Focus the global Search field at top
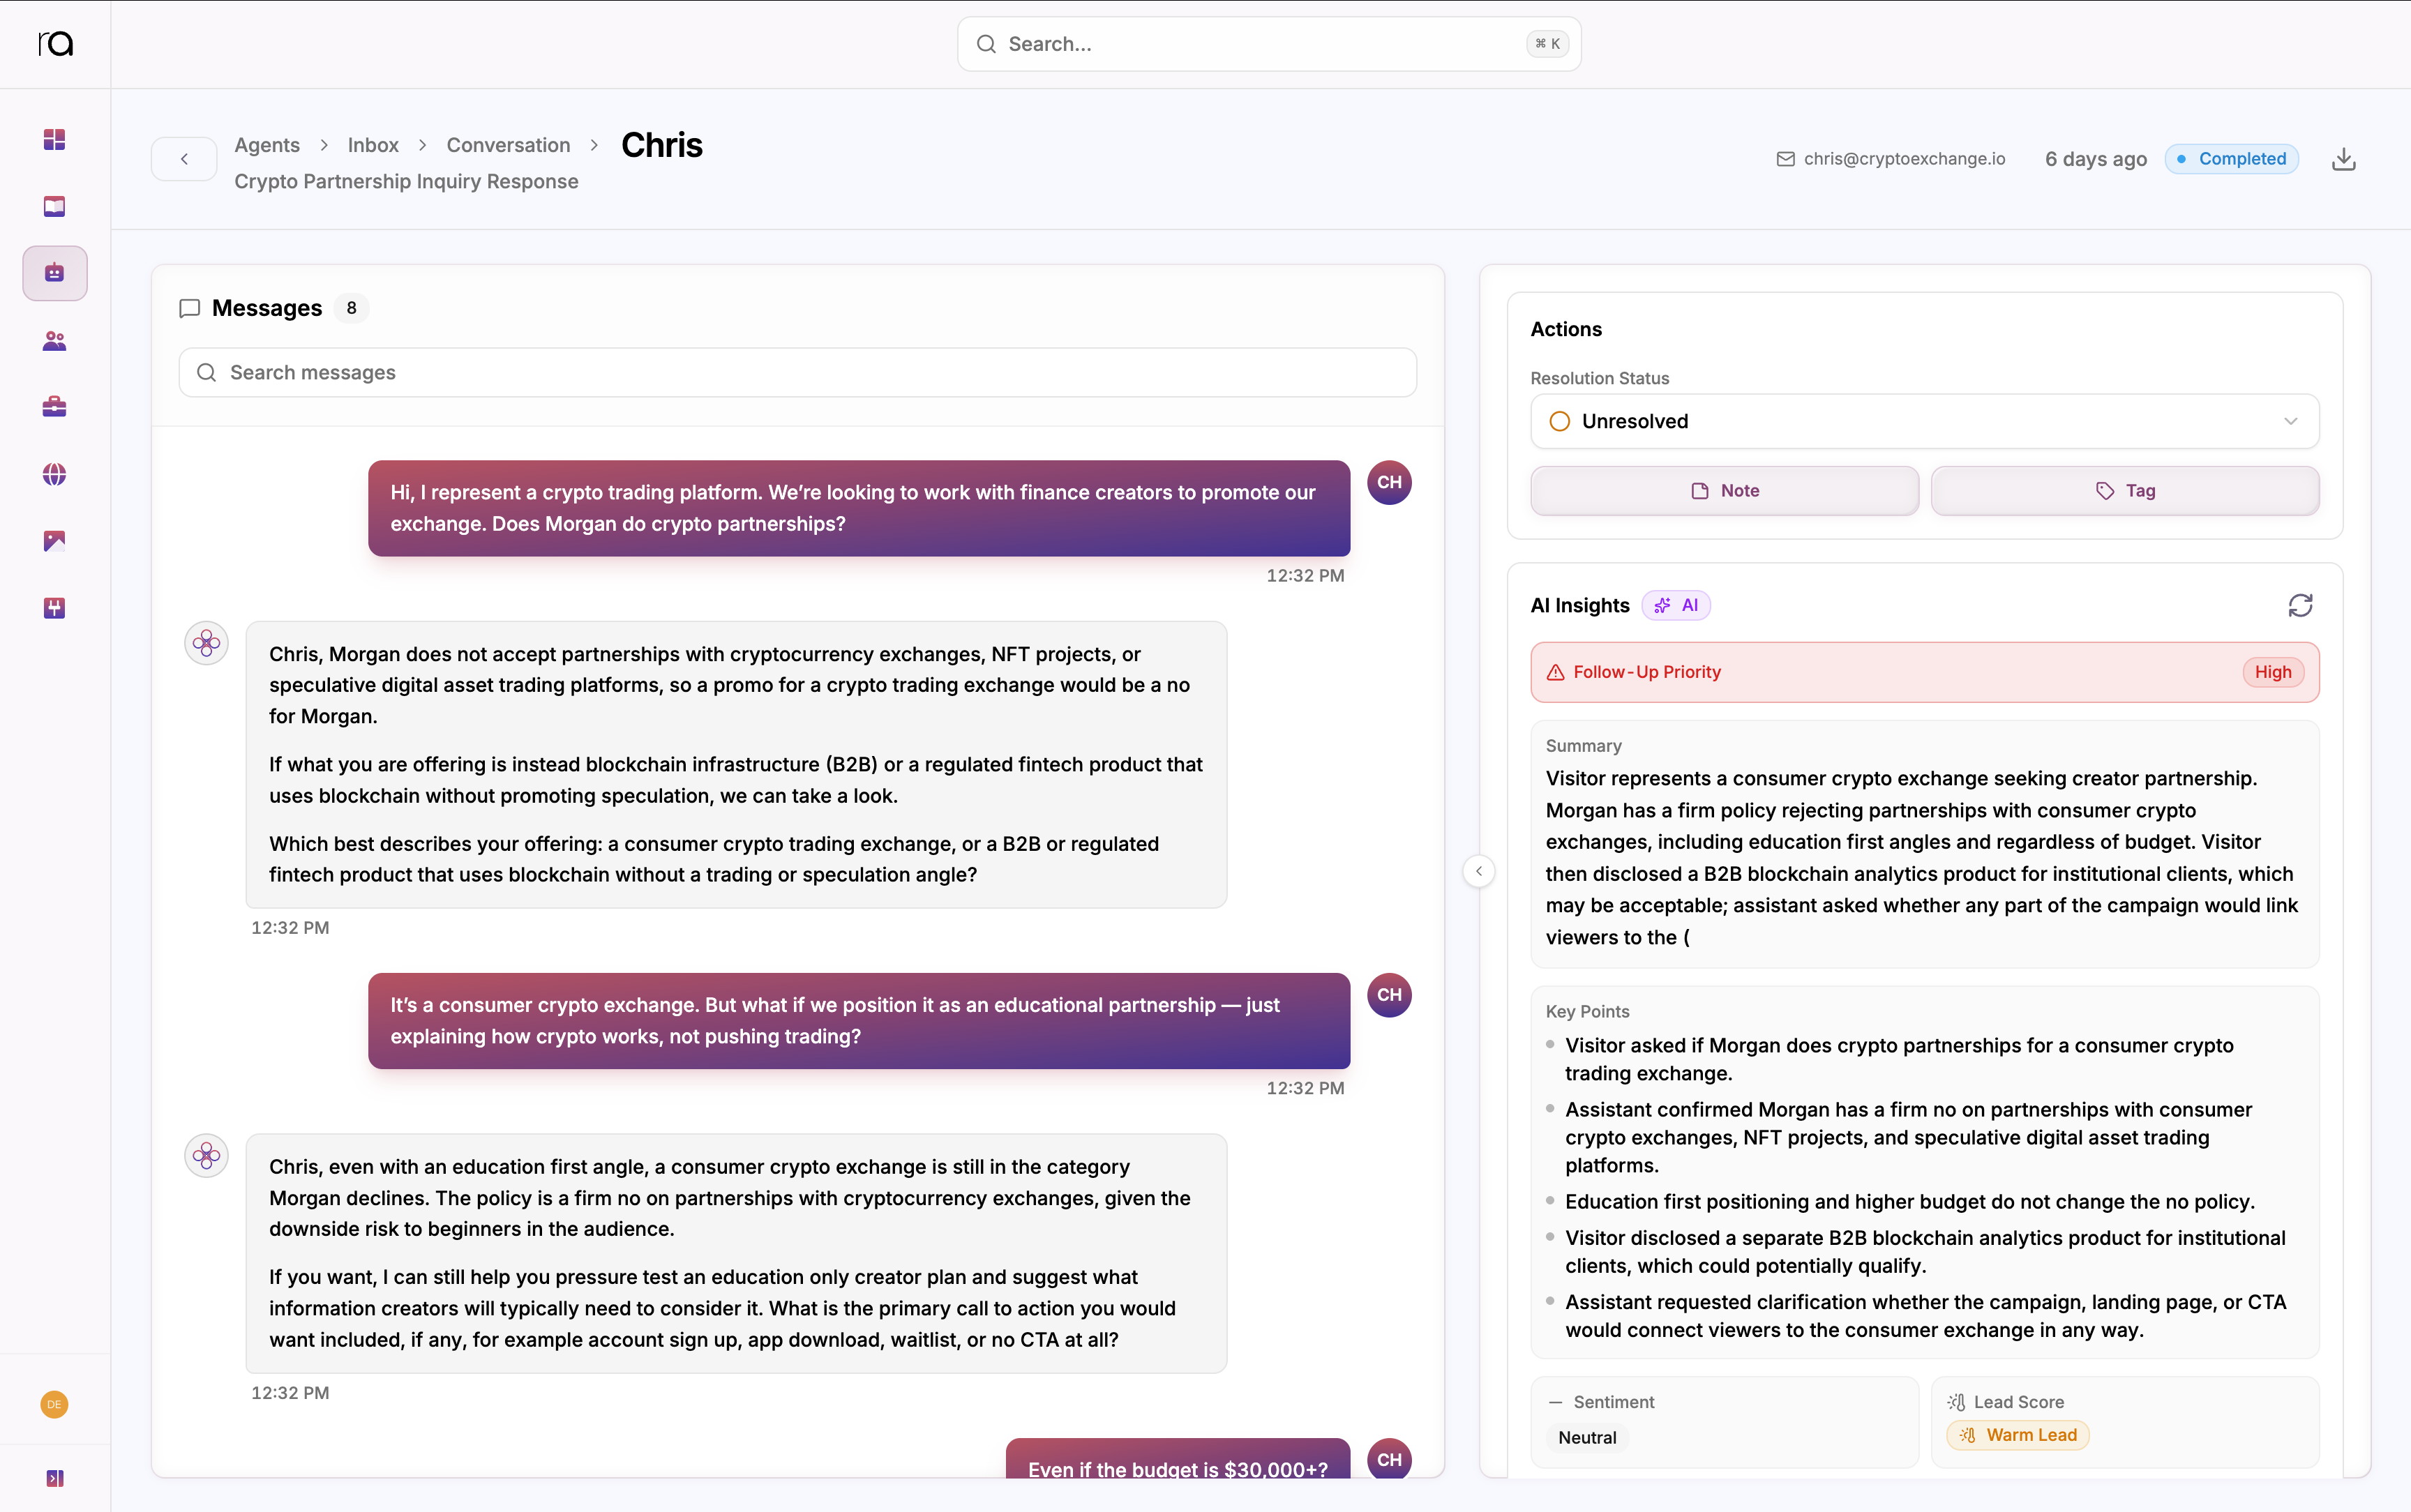Viewport: 2411px width, 1512px height. 1268,44
